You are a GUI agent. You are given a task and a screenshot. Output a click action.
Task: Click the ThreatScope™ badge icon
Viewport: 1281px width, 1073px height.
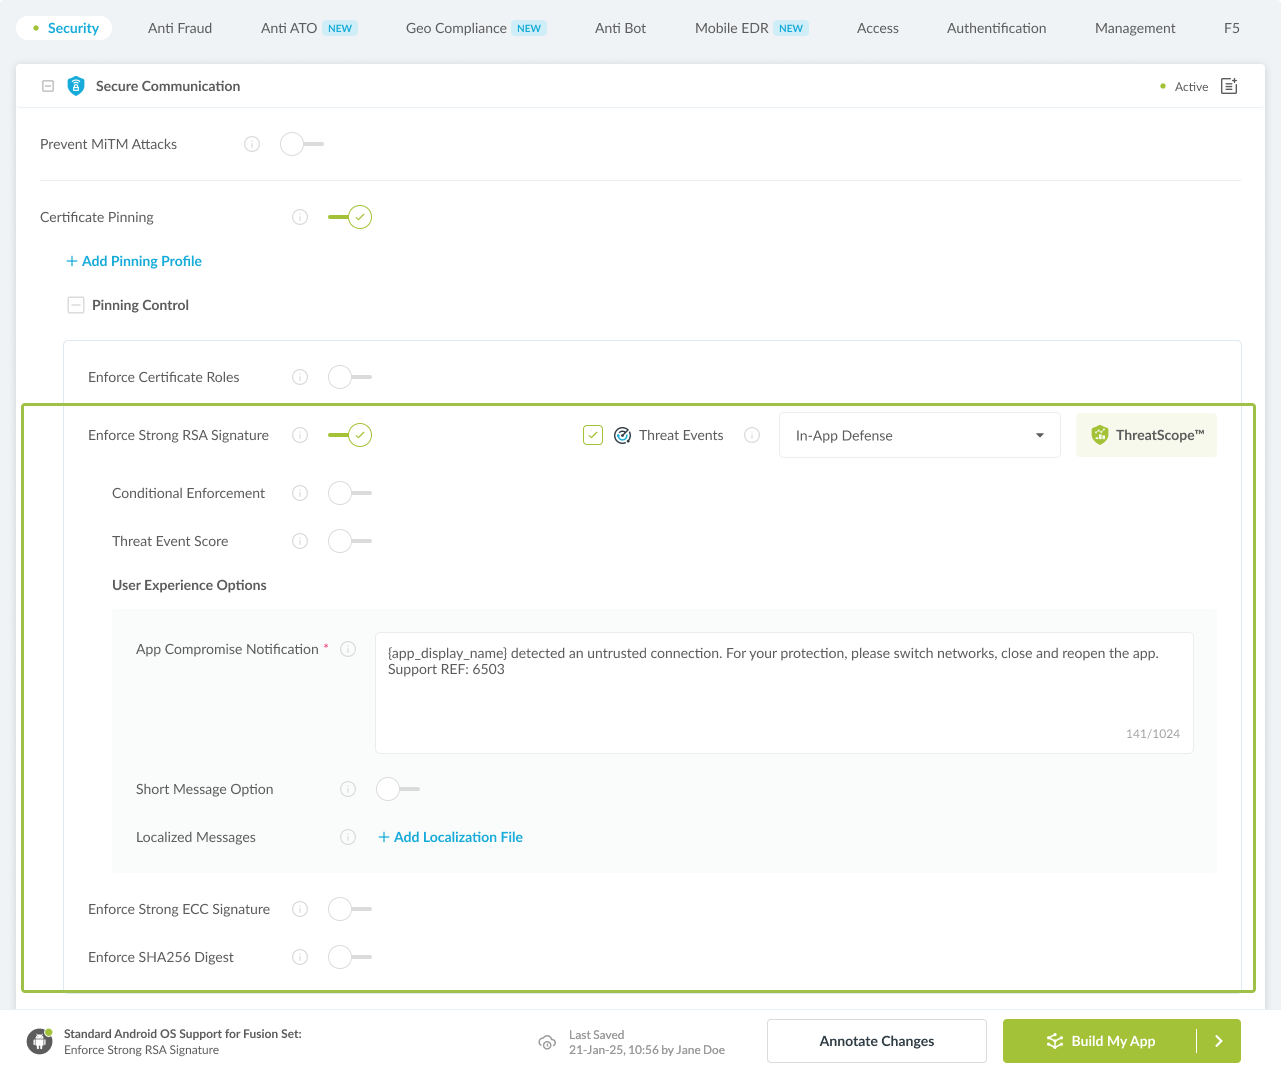tap(1099, 435)
